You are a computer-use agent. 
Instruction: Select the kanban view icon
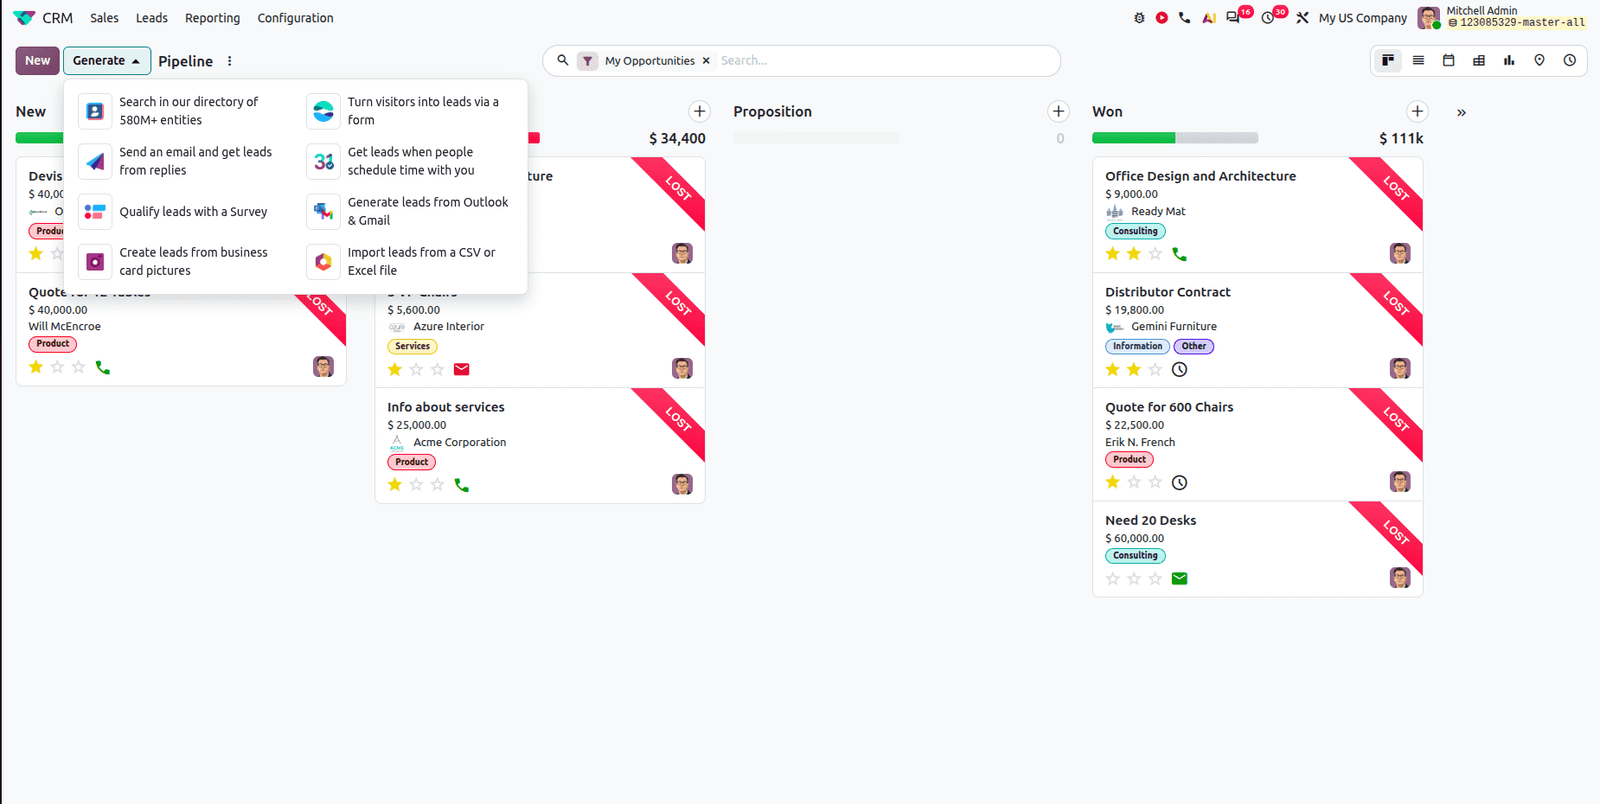coord(1388,61)
